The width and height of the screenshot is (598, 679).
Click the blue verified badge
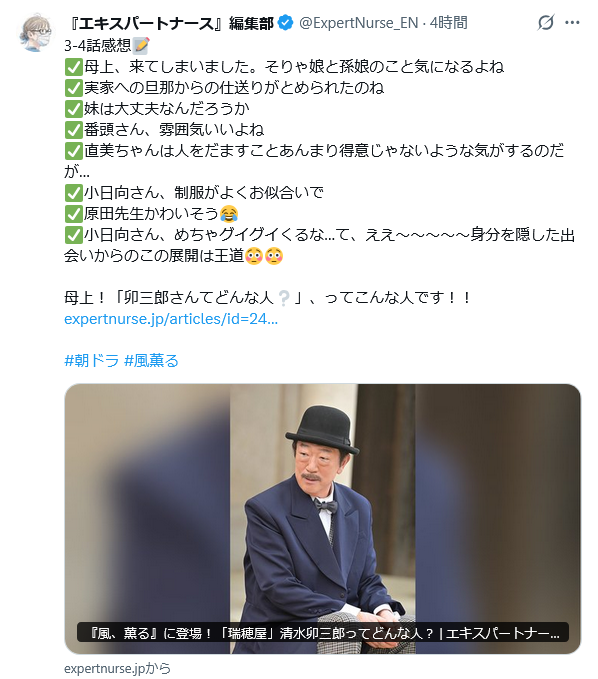(x=285, y=23)
